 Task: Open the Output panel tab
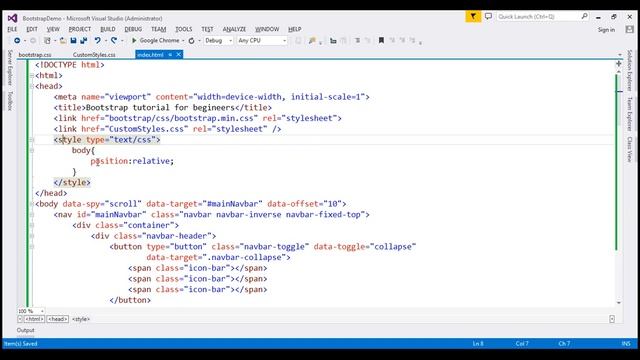coord(26,330)
